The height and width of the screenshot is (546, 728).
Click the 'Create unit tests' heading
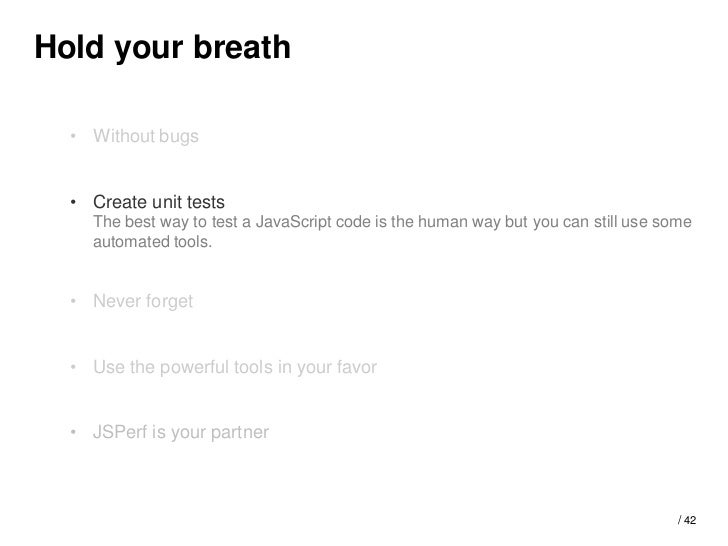pos(159,202)
